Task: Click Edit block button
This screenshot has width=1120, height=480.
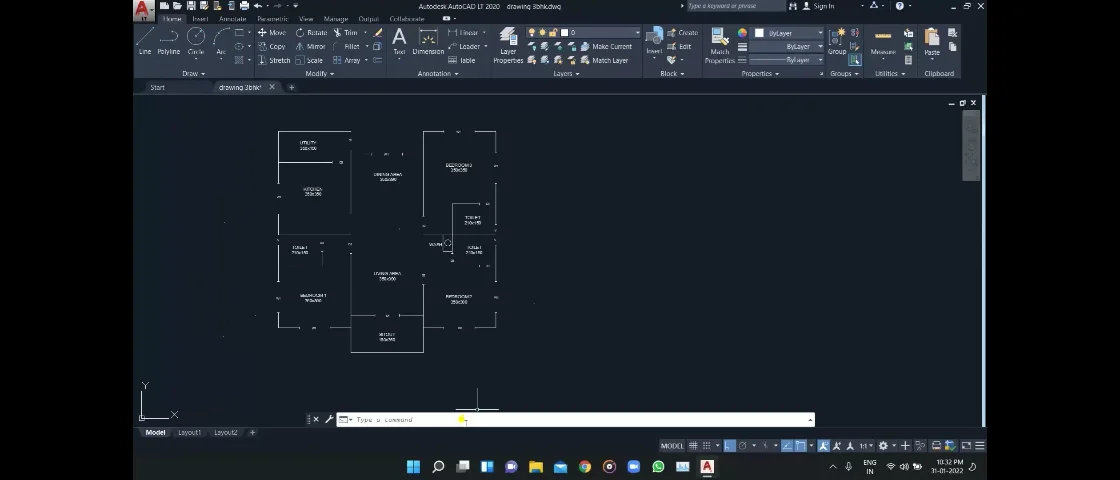Action: tap(679, 46)
